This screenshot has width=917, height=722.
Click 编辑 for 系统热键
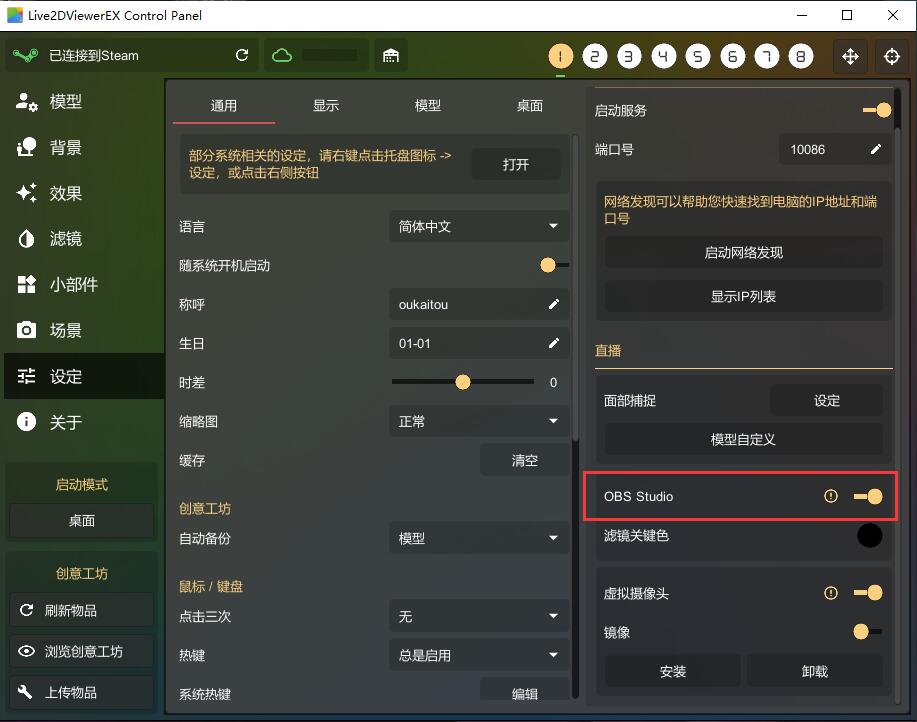pos(525,691)
